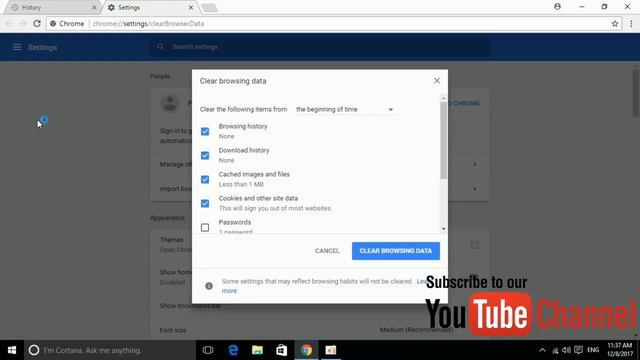Click the info icon in the dialog footer
Image resolution: width=640 pixels, height=360 pixels.
click(209, 286)
